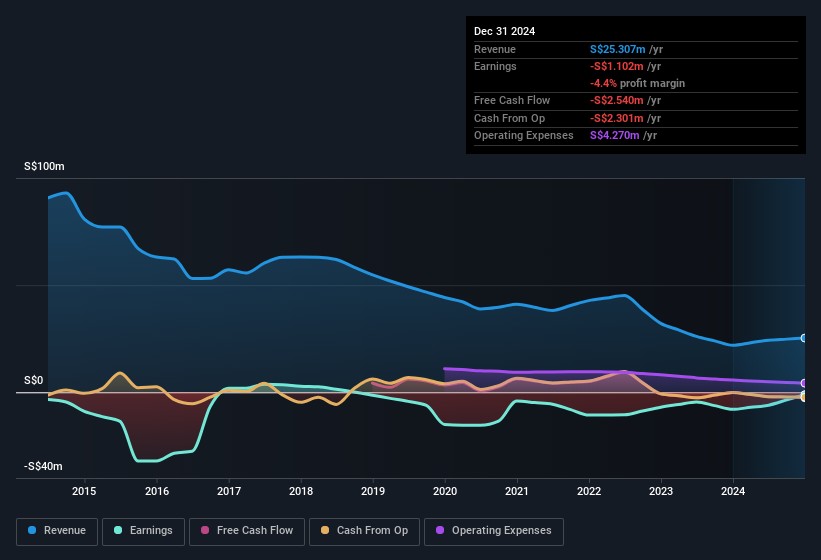Jump to 2022 on the time axis
821x560 pixels.
point(589,491)
